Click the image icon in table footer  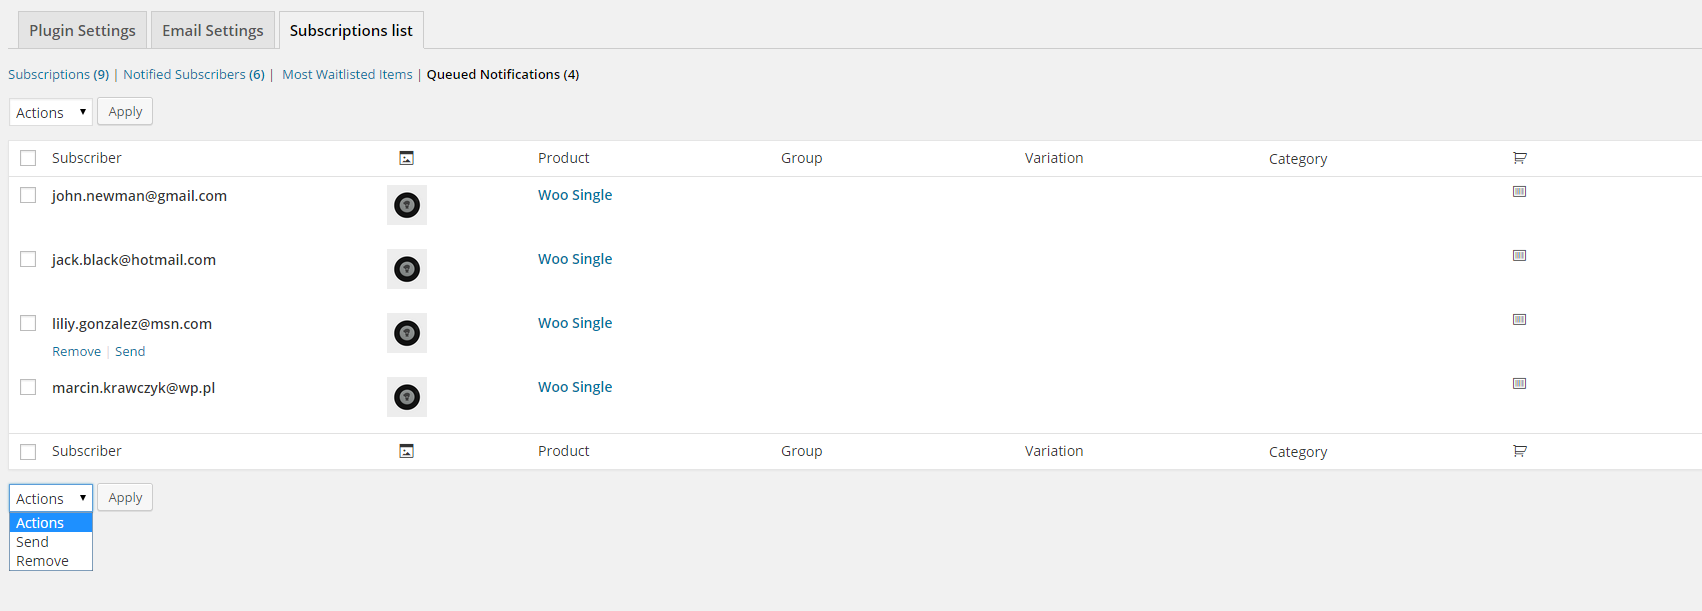coord(406,451)
